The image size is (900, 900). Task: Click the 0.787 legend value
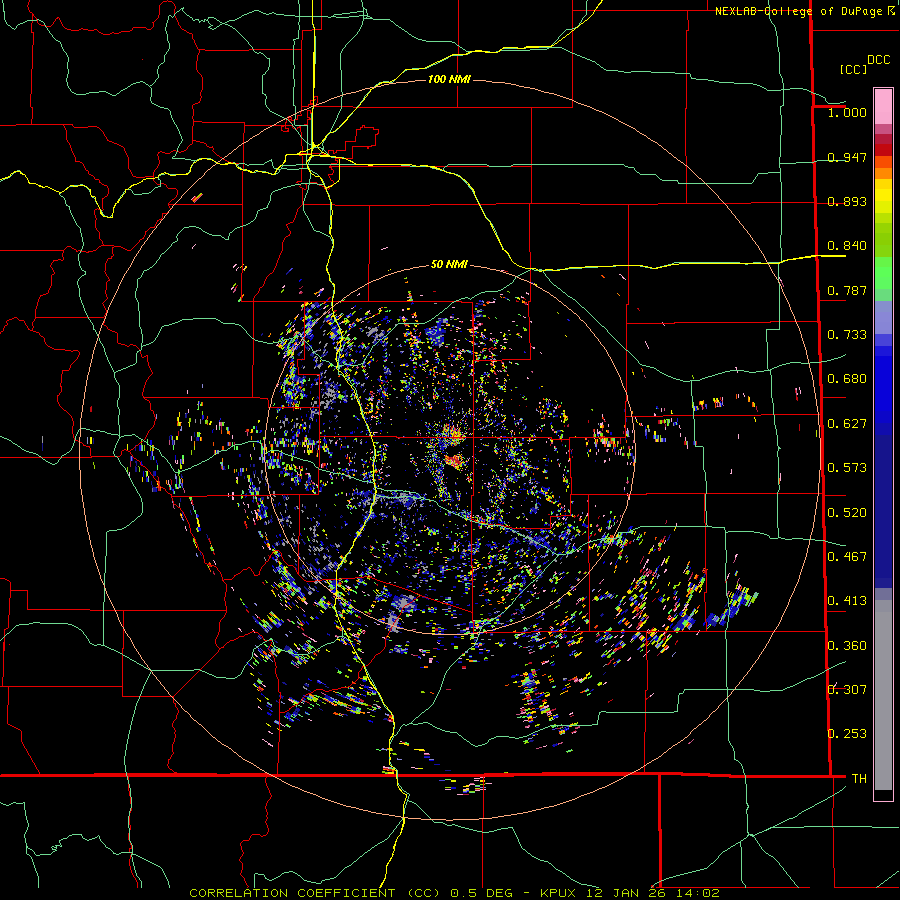point(847,290)
